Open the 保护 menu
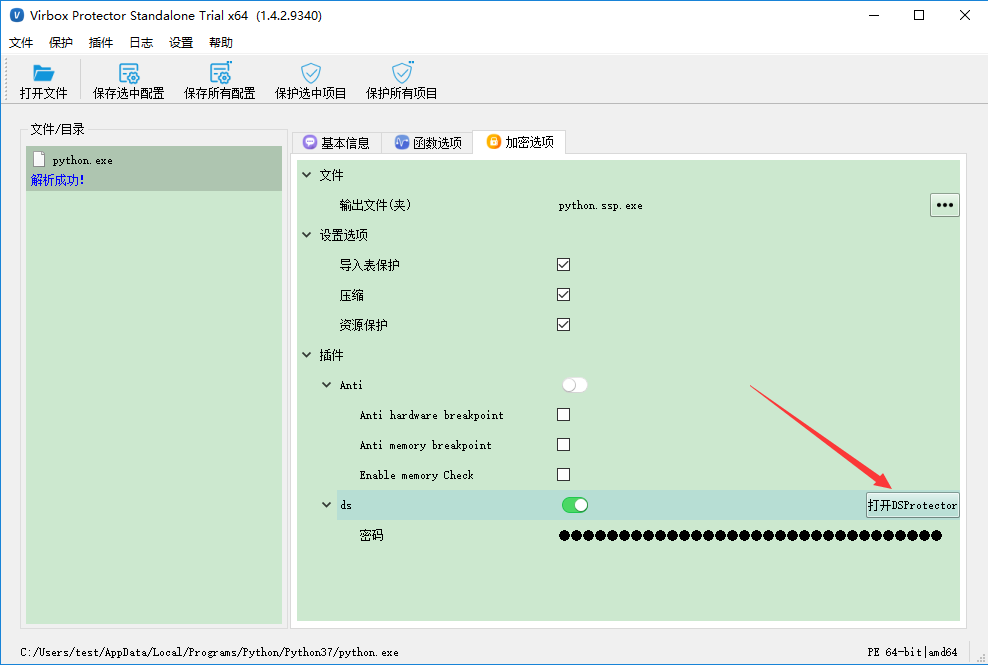Image resolution: width=988 pixels, height=665 pixels. click(60, 42)
